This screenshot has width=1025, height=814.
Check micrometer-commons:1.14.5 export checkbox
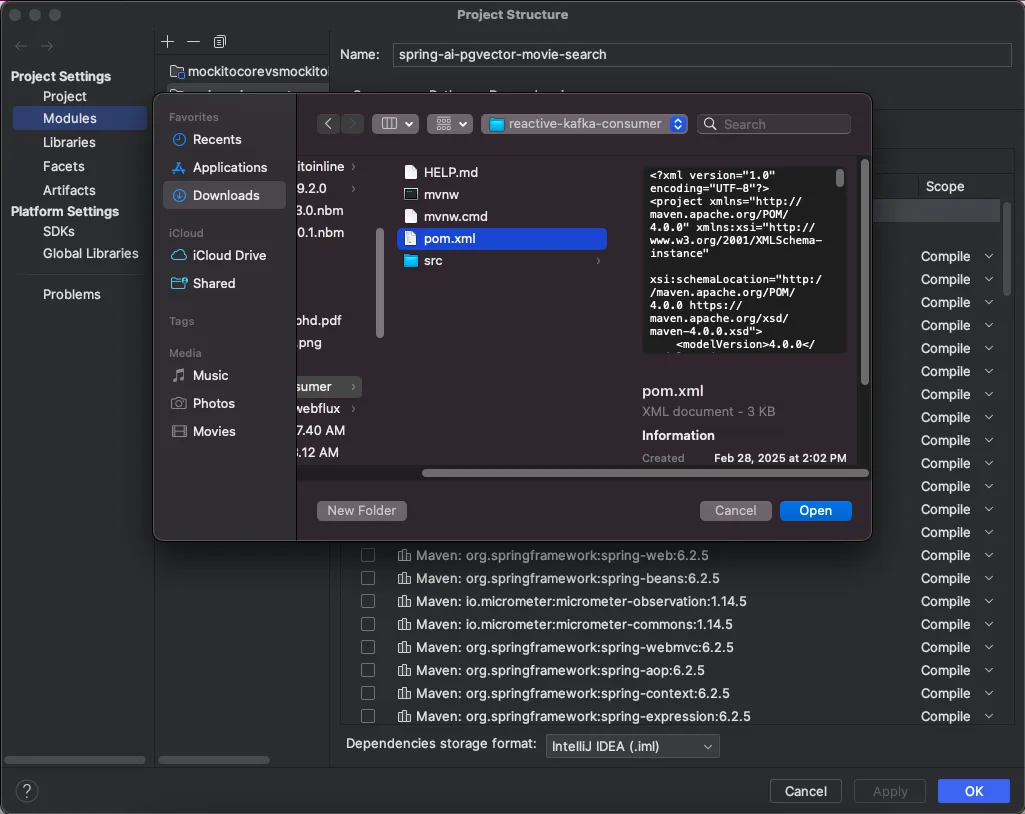pyautogui.click(x=368, y=624)
